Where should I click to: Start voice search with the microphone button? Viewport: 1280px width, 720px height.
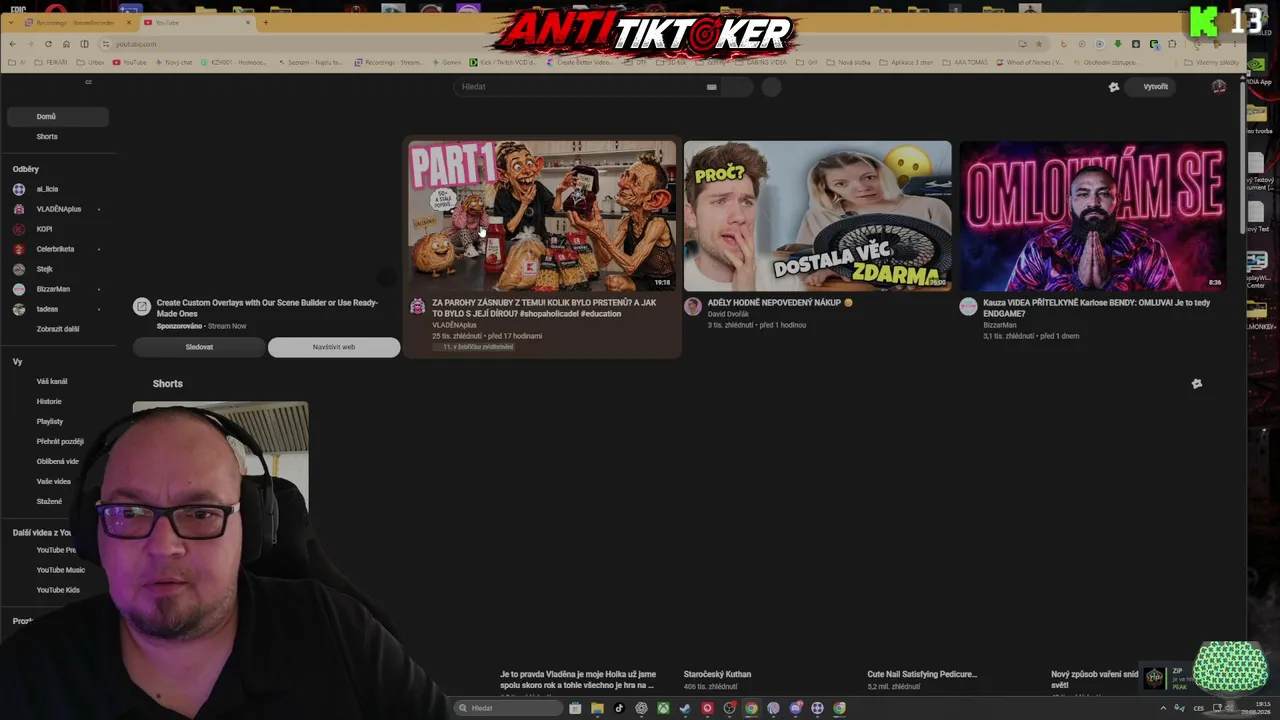tap(771, 87)
